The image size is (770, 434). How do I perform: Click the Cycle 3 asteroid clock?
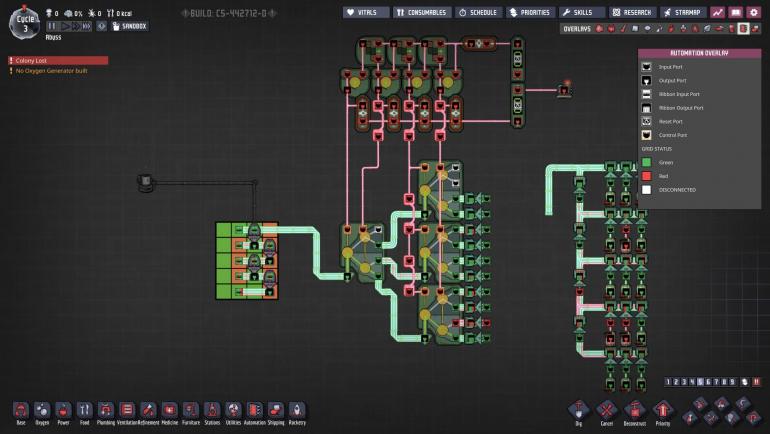click(x=25, y=23)
